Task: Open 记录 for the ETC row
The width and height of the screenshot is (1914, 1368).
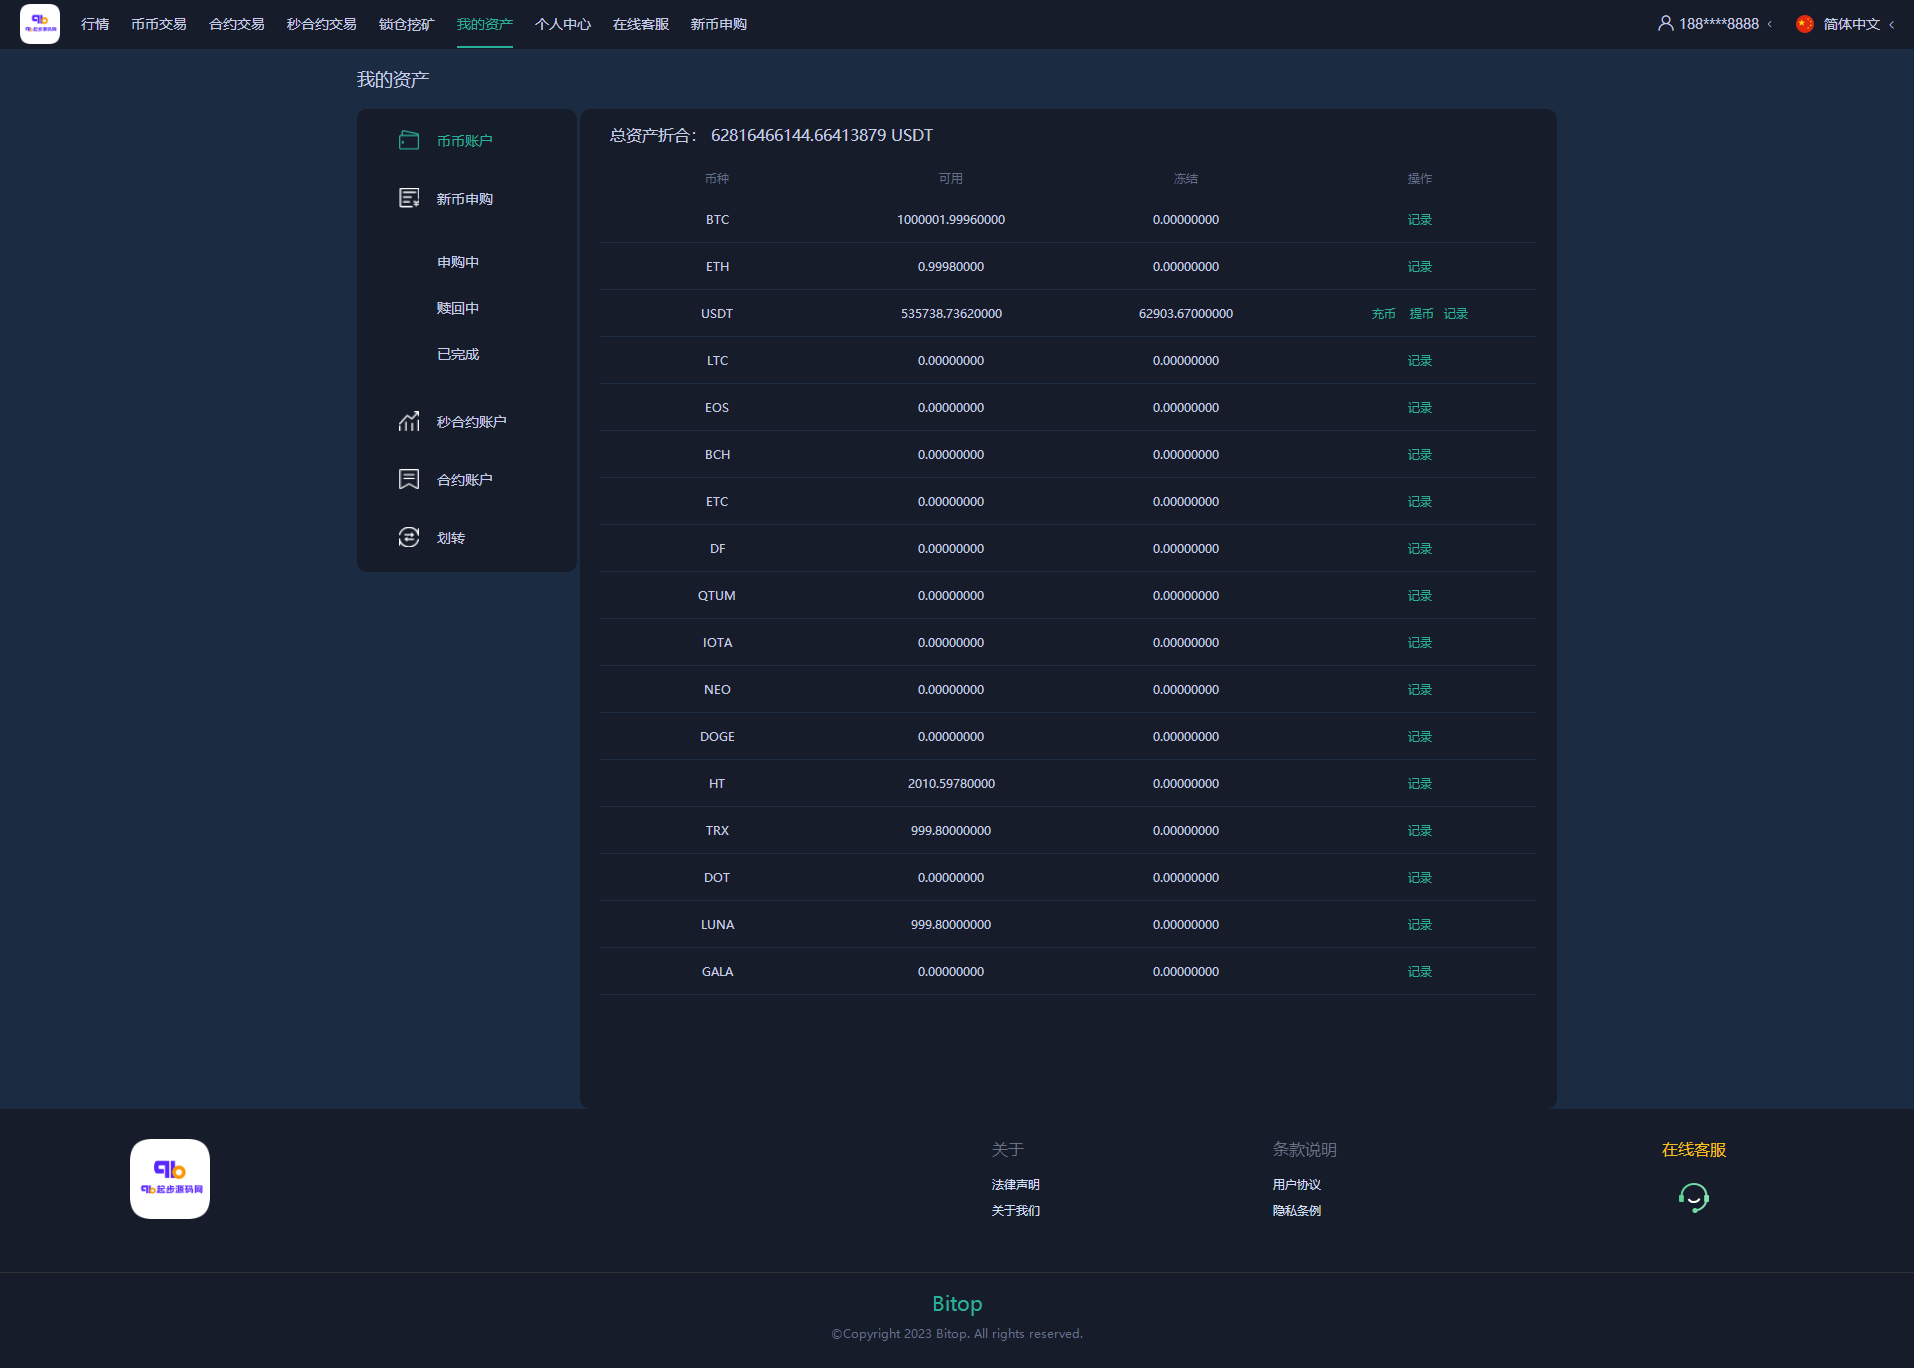Action: point(1420,502)
